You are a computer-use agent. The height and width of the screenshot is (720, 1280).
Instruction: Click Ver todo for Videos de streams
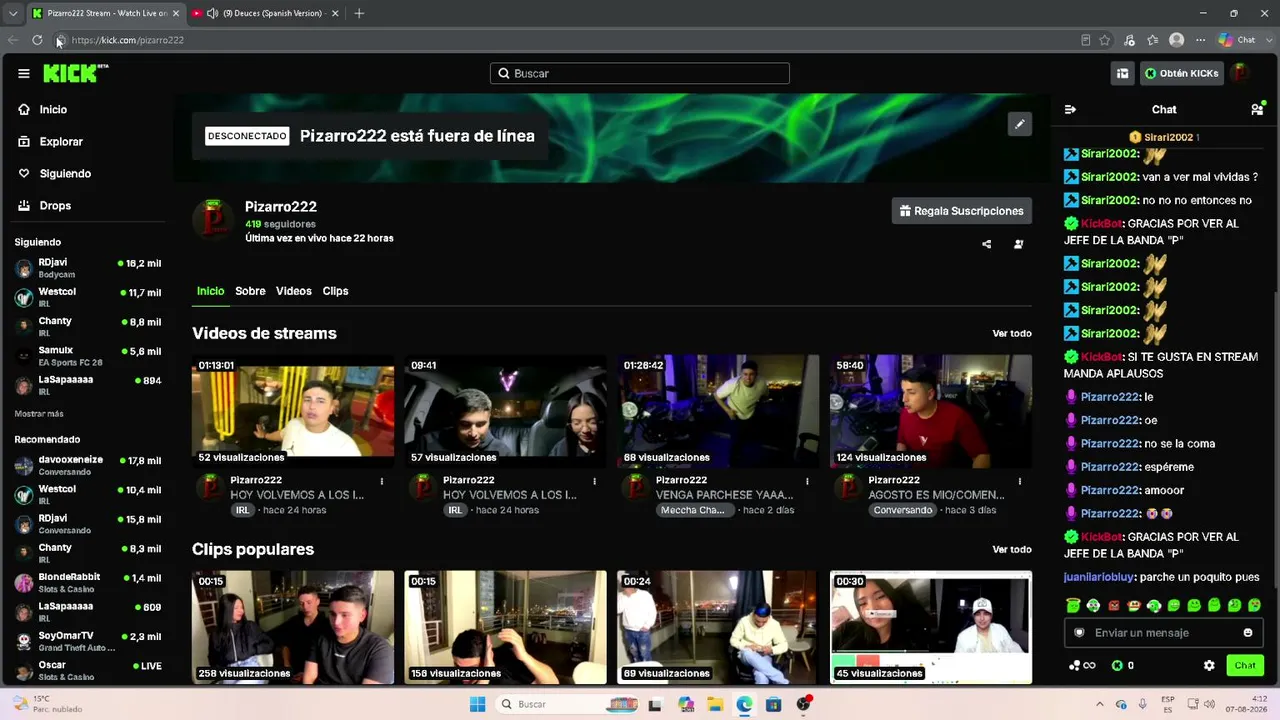[x=1012, y=333]
